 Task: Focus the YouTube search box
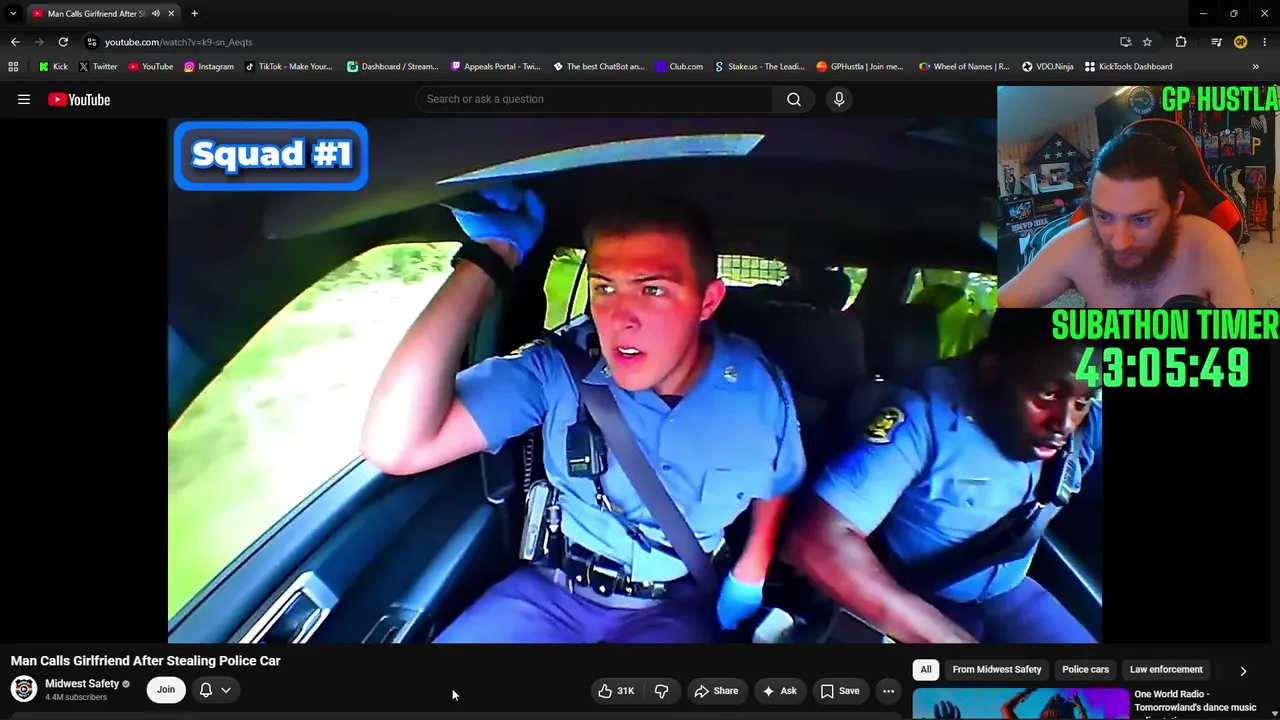[x=594, y=99]
